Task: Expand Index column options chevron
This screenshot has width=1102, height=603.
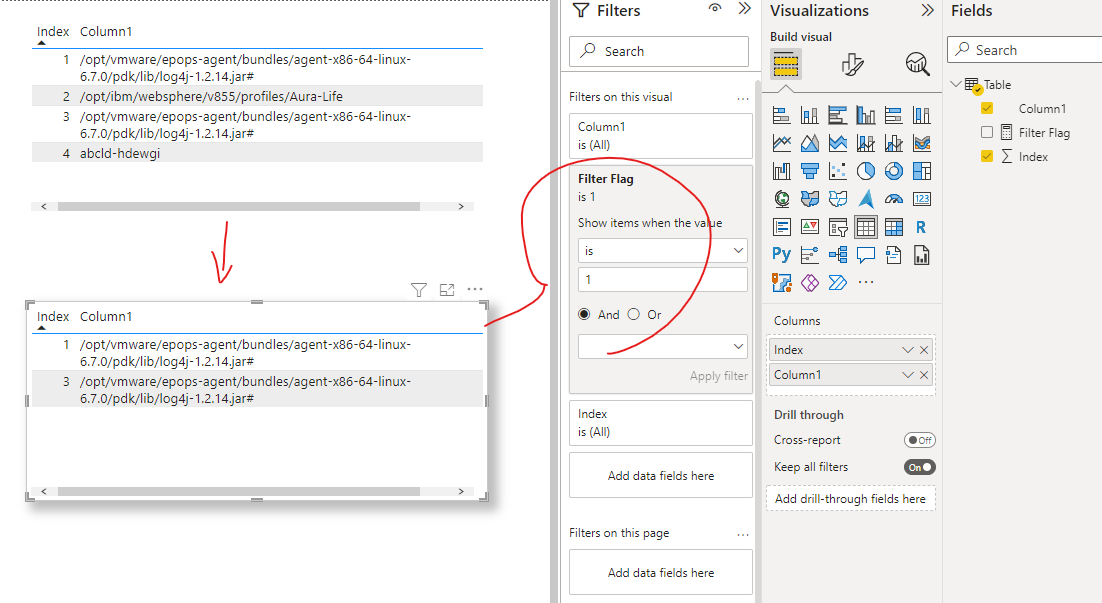Action: 907,350
